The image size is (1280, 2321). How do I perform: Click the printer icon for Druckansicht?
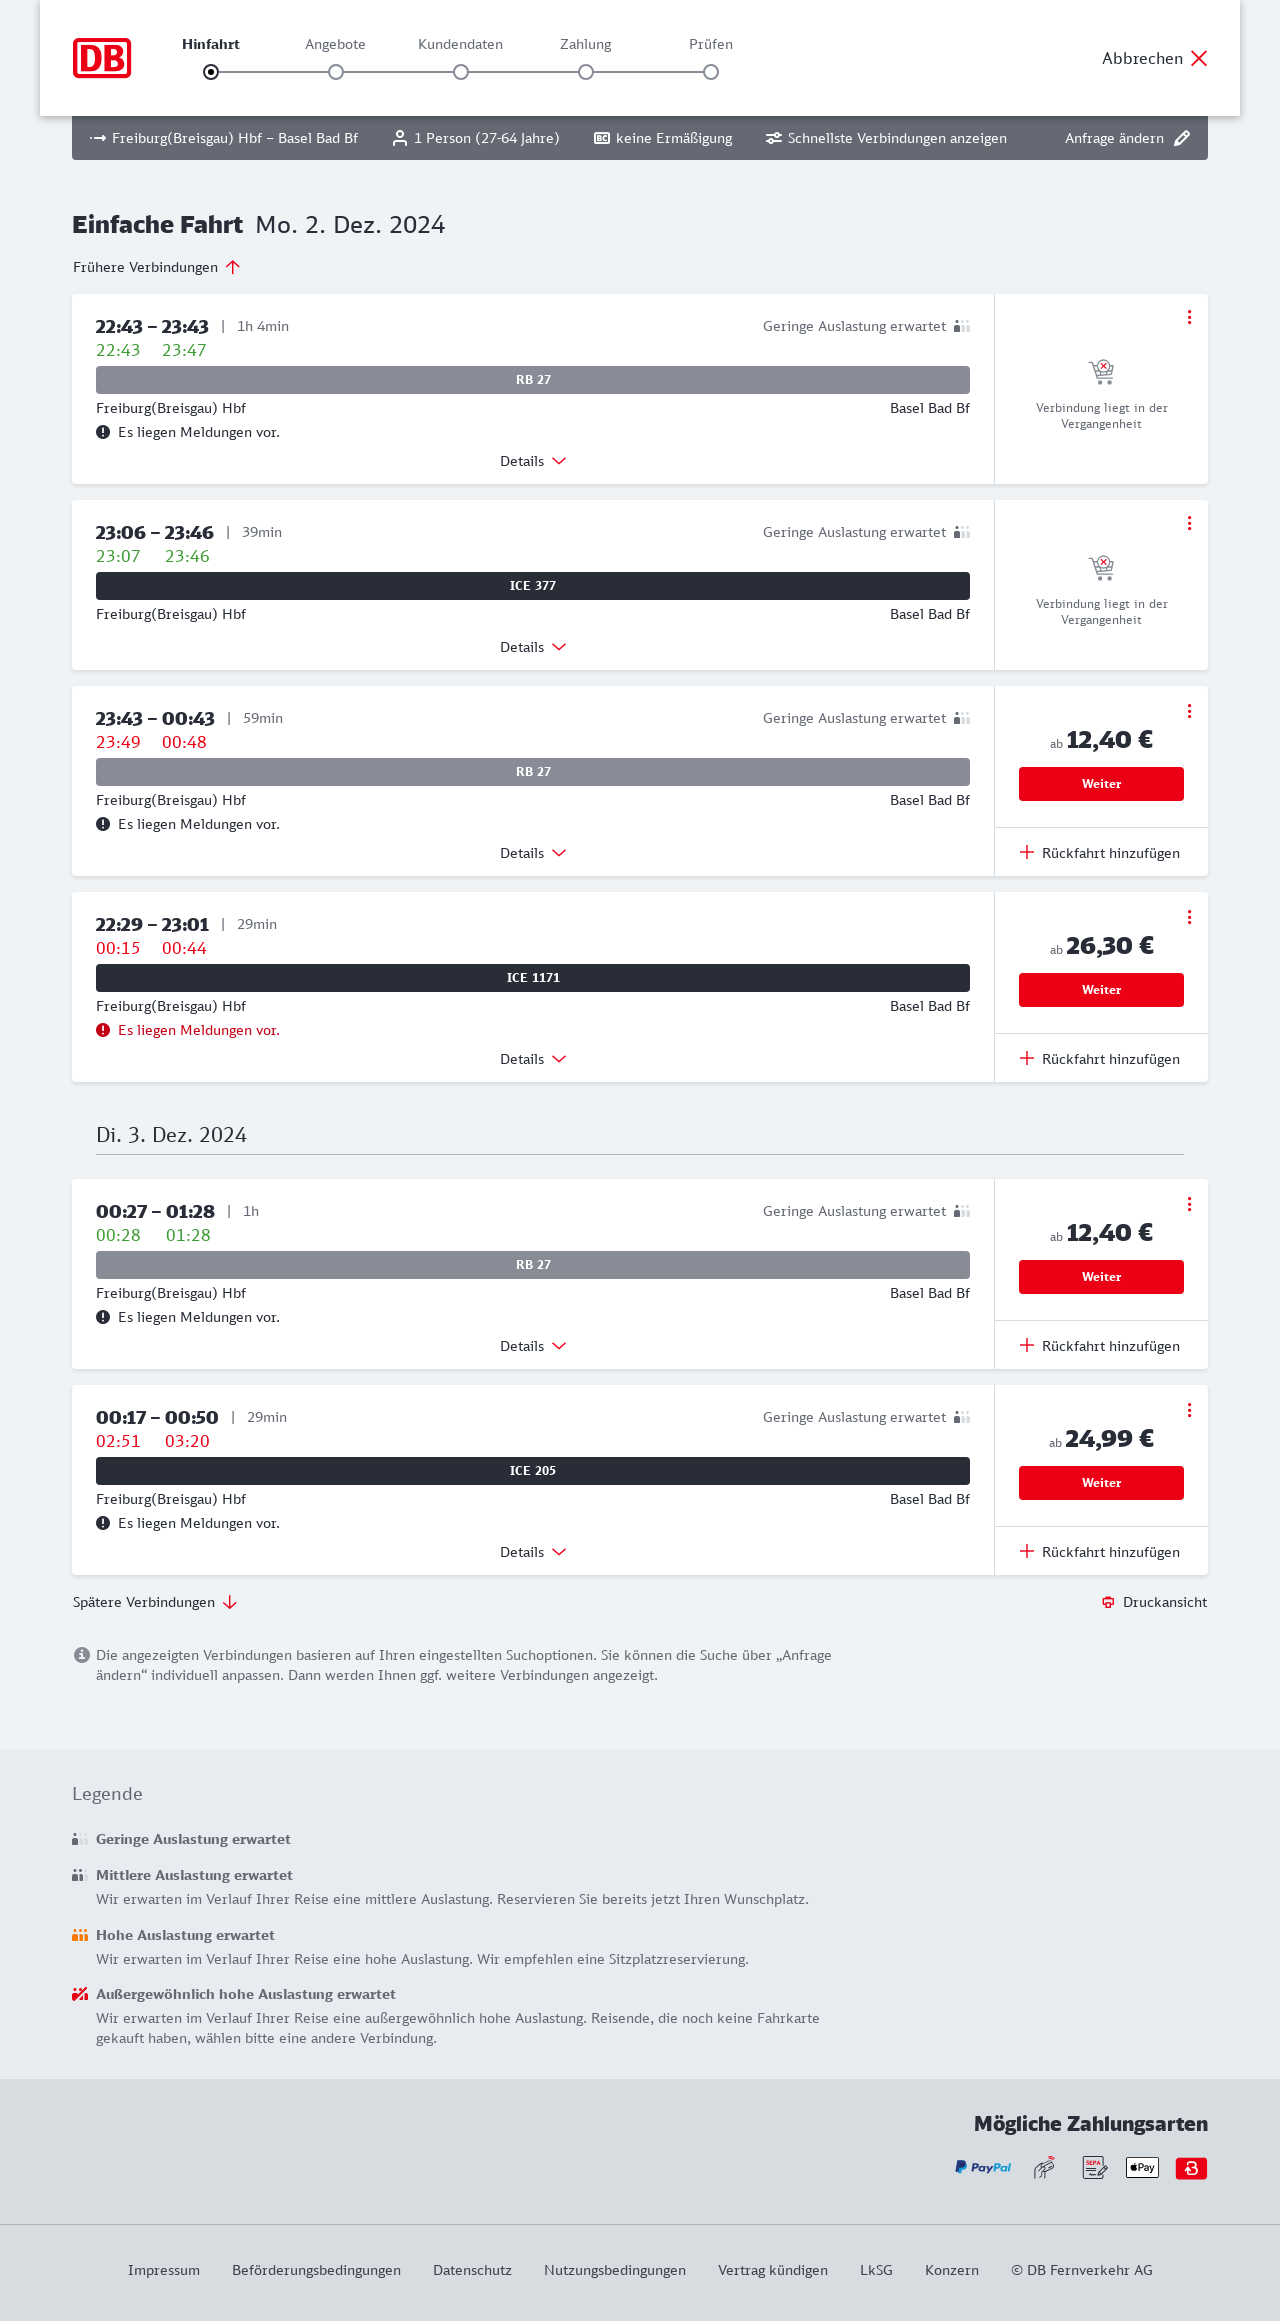click(x=1108, y=1602)
